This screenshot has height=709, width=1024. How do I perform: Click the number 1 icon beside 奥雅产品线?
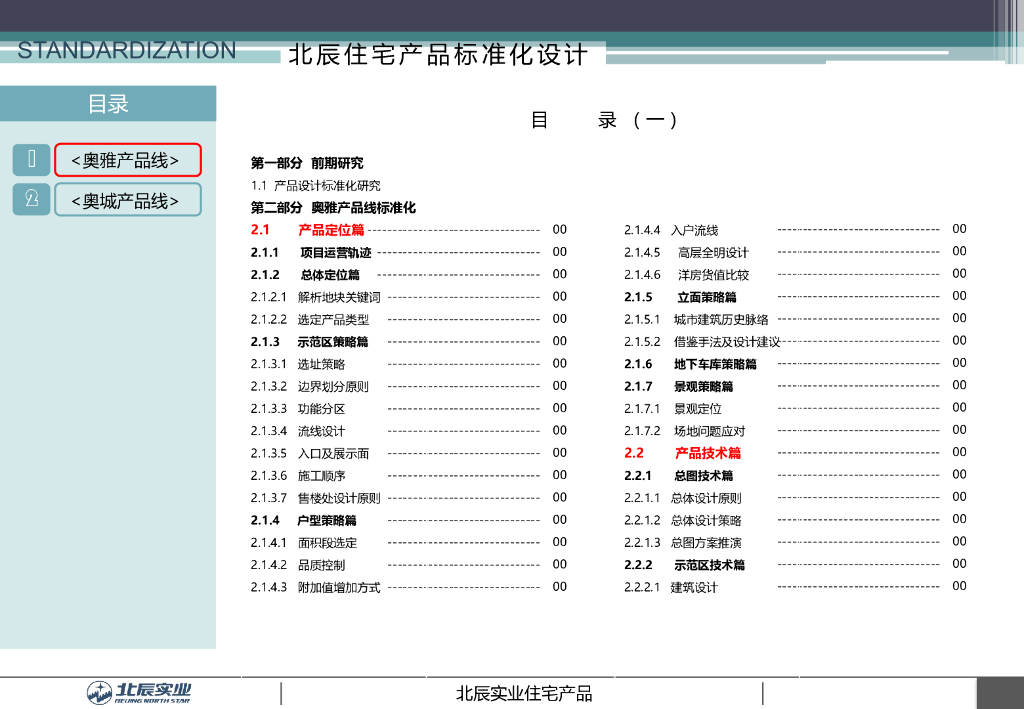[x=32, y=160]
